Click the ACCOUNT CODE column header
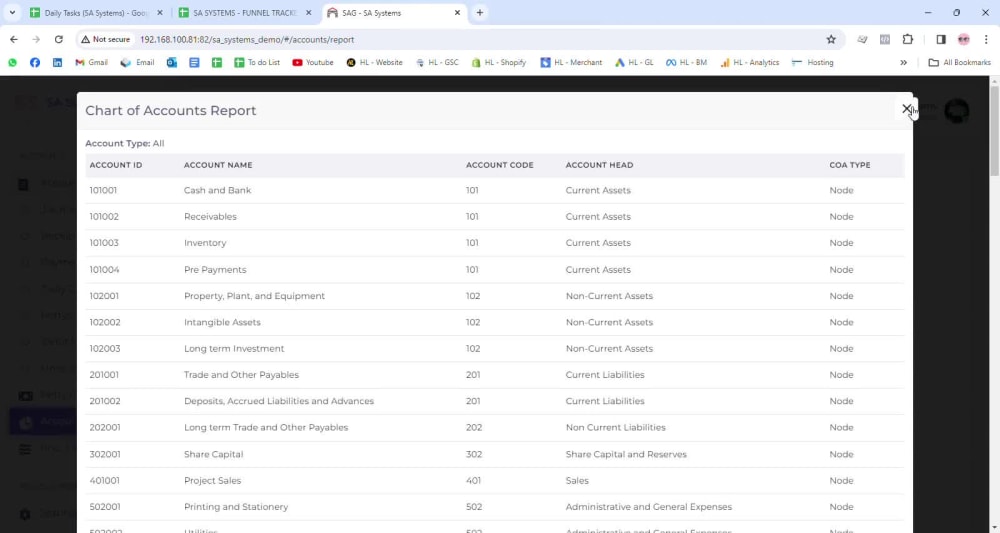 pyautogui.click(x=499, y=165)
